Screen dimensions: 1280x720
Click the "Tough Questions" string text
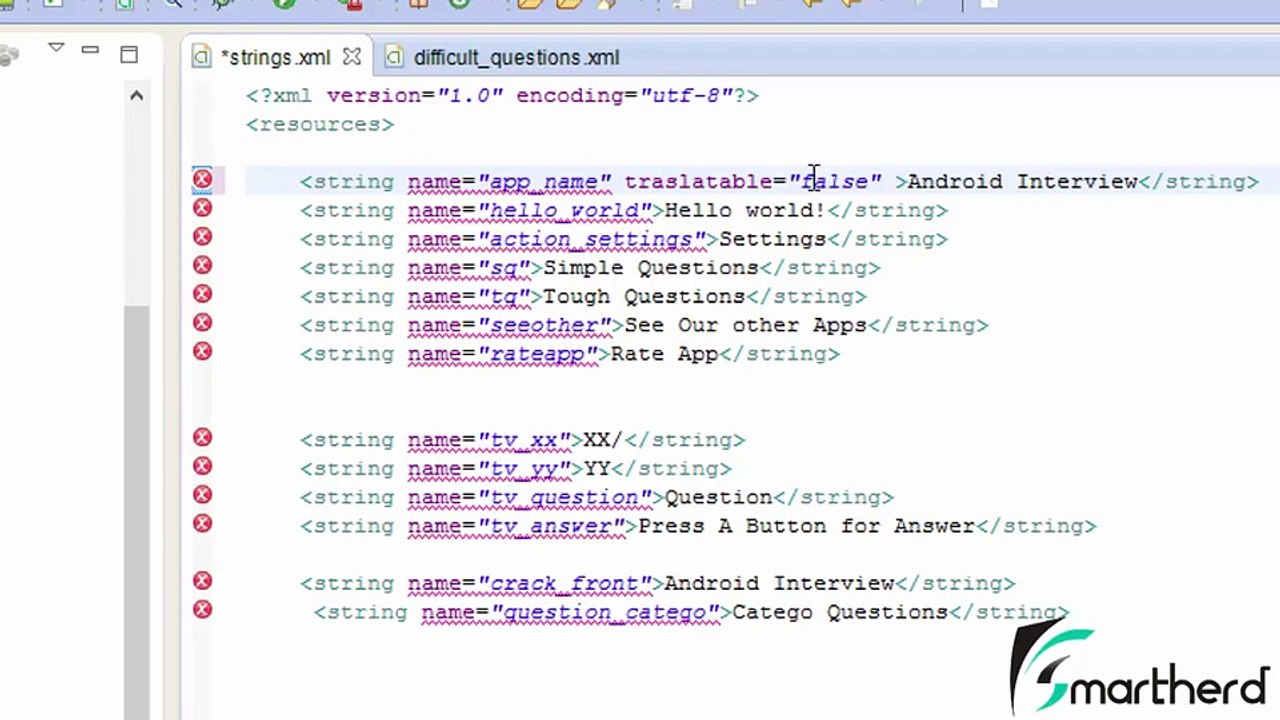pyautogui.click(x=643, y=297)
